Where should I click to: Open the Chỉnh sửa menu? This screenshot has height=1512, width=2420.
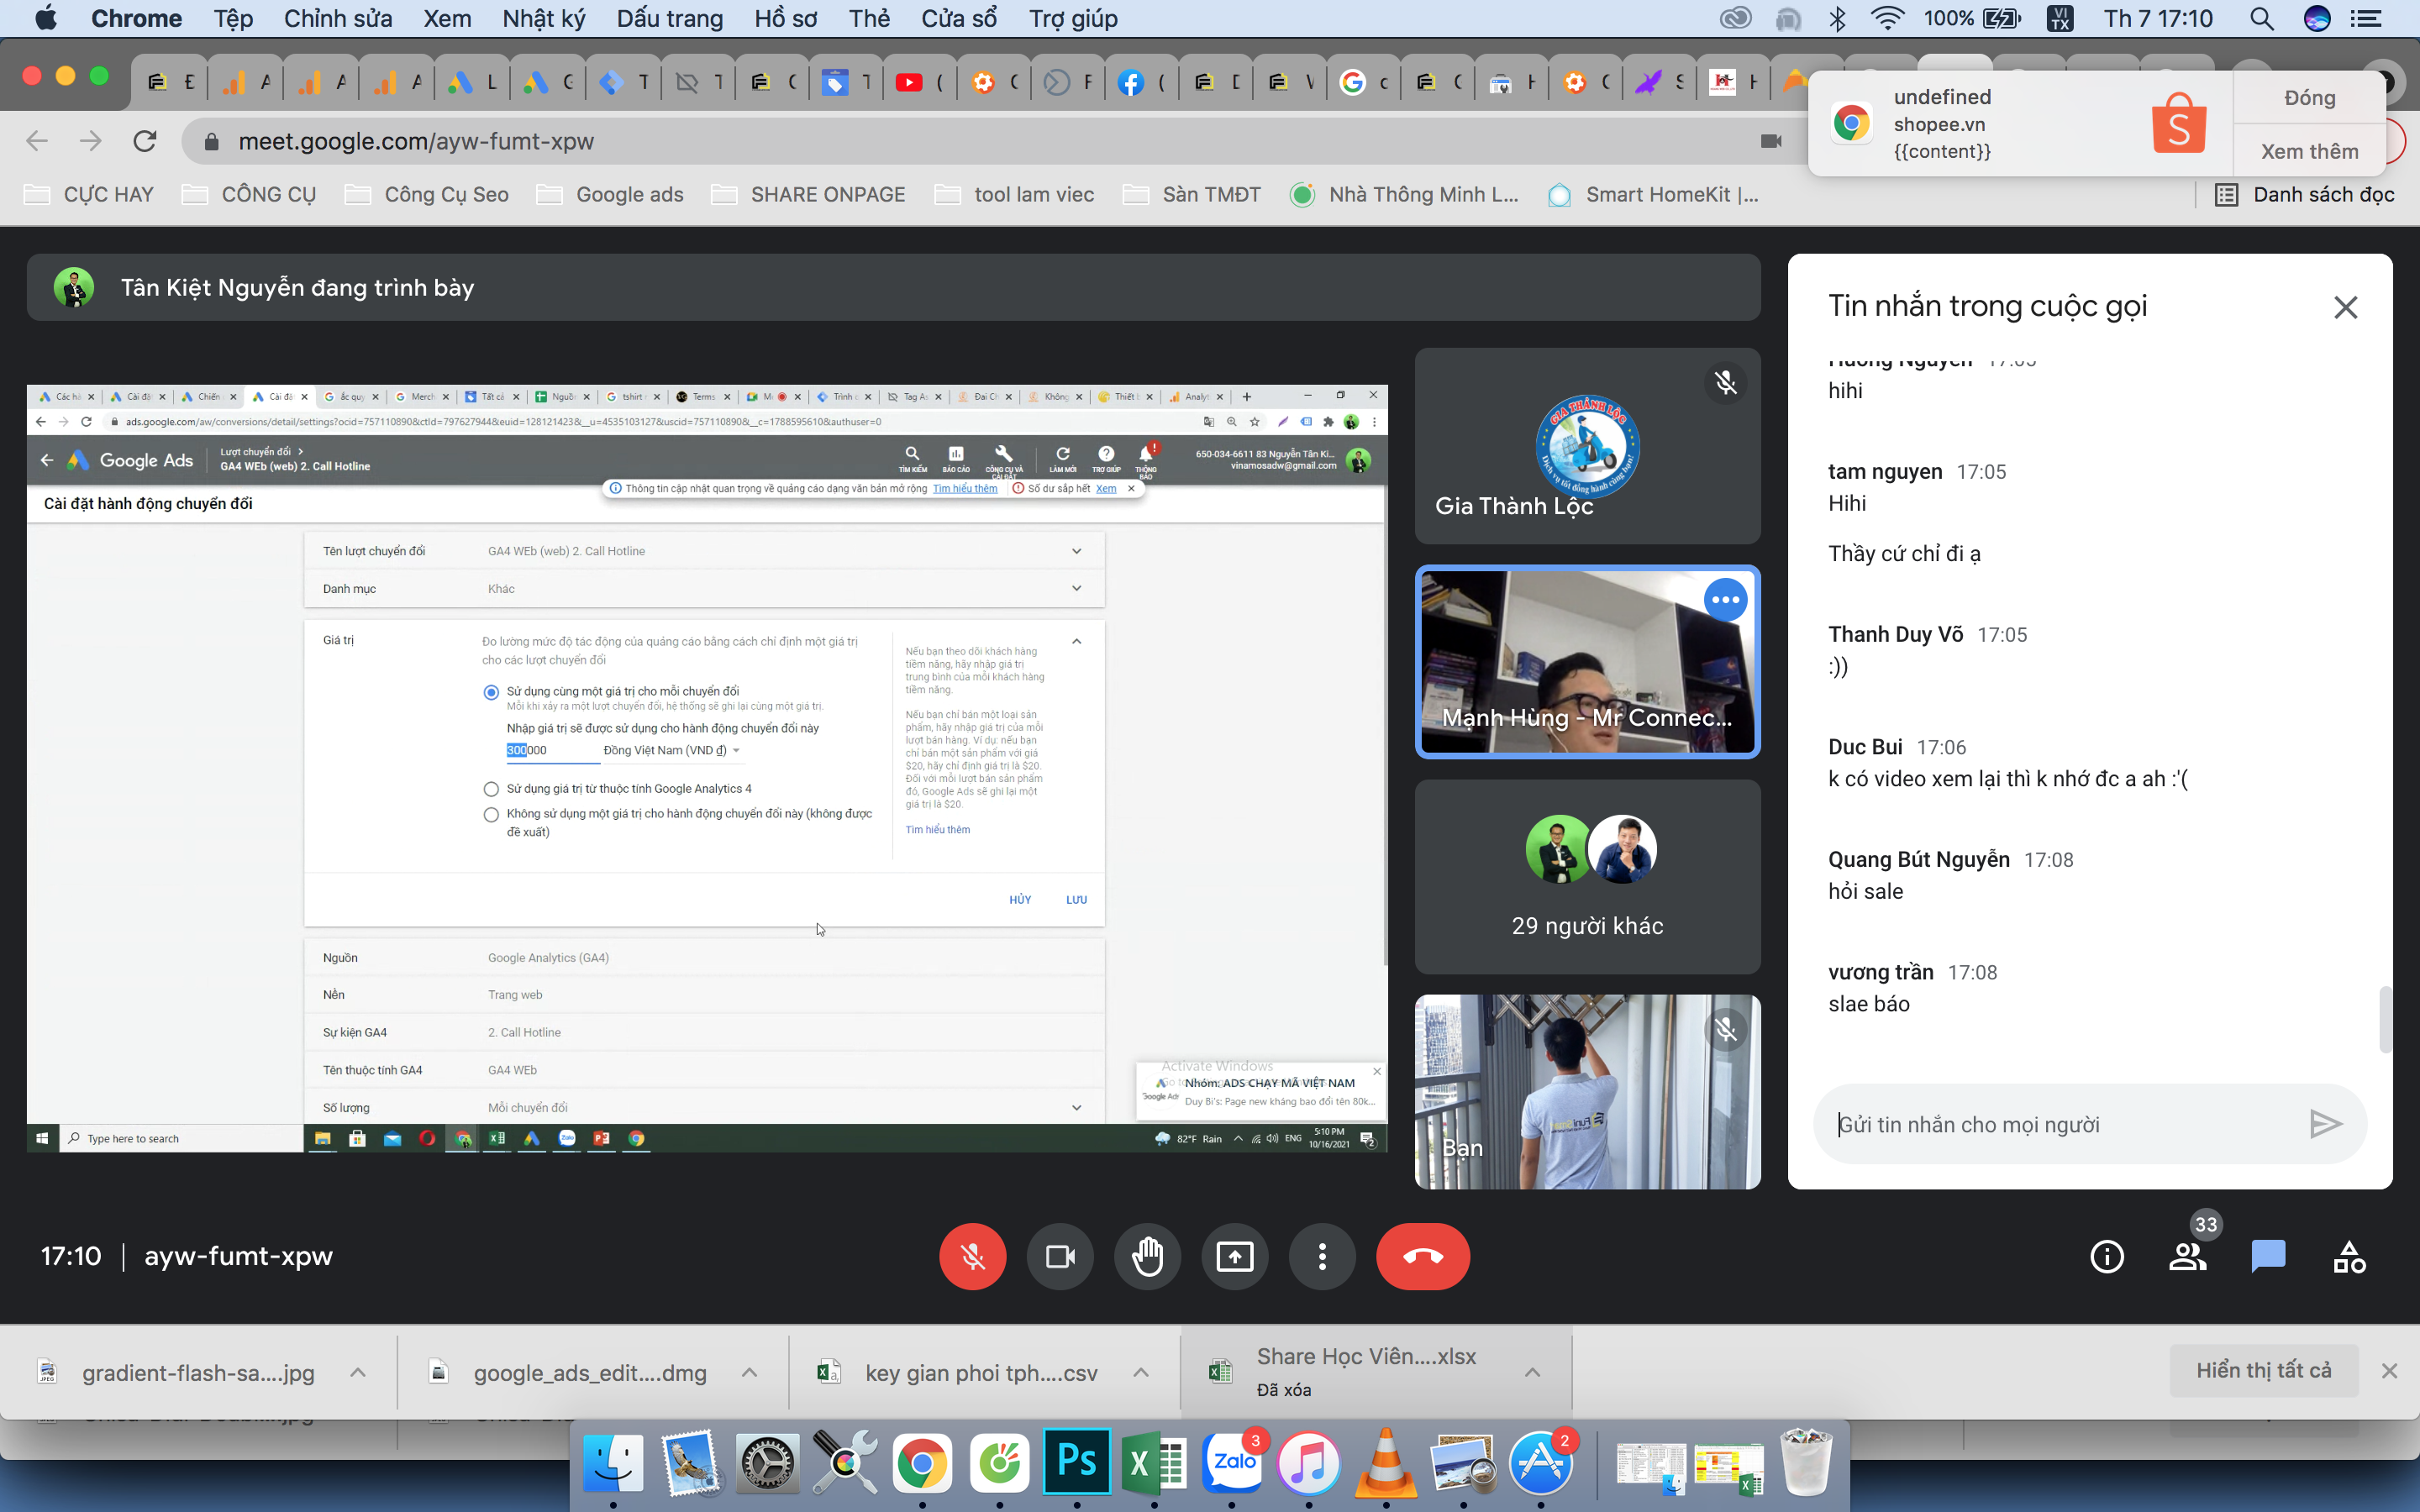pos(338,18)
